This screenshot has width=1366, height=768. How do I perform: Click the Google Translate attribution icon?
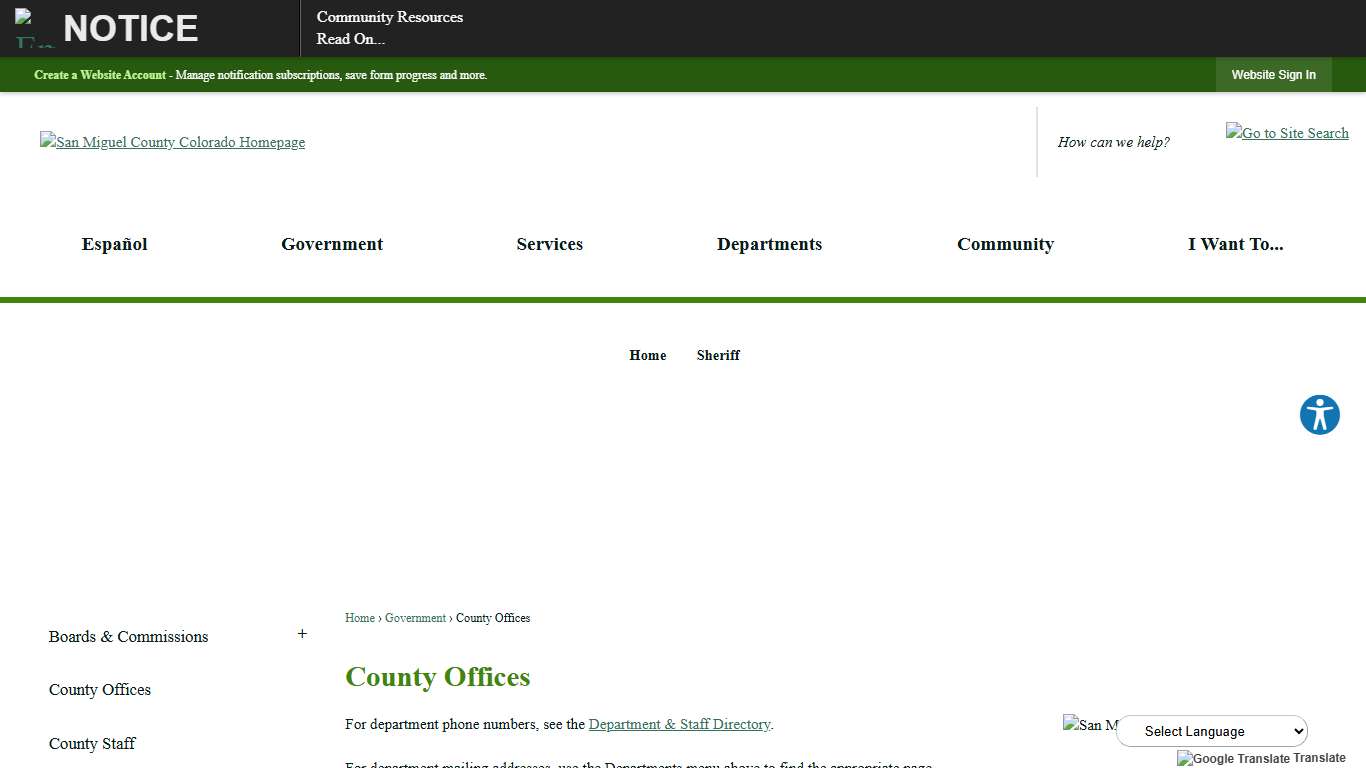pyautogui.click(x=1183, y=758)
